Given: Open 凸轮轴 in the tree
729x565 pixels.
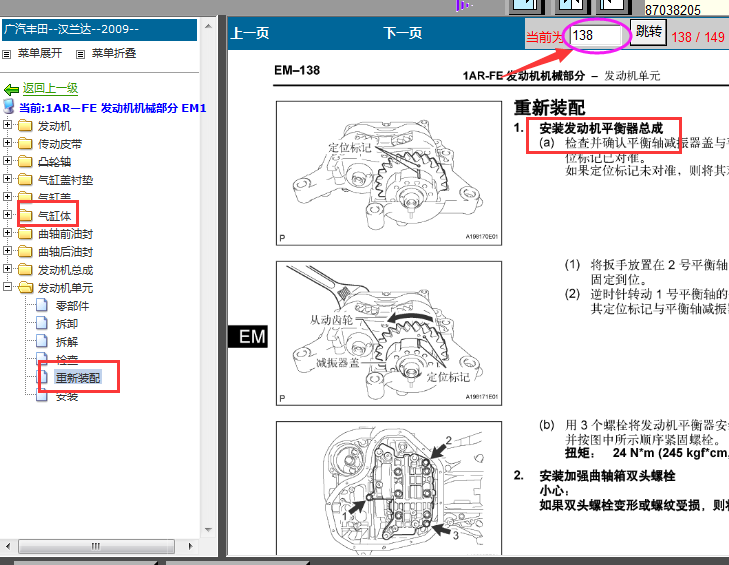Looking at the screenshot, I should (54, 162).
